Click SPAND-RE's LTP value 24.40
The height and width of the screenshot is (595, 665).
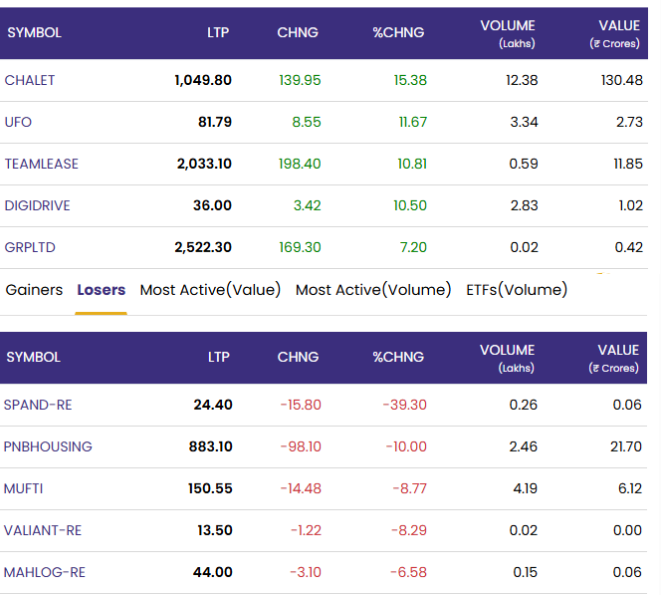tap(213, 405)
